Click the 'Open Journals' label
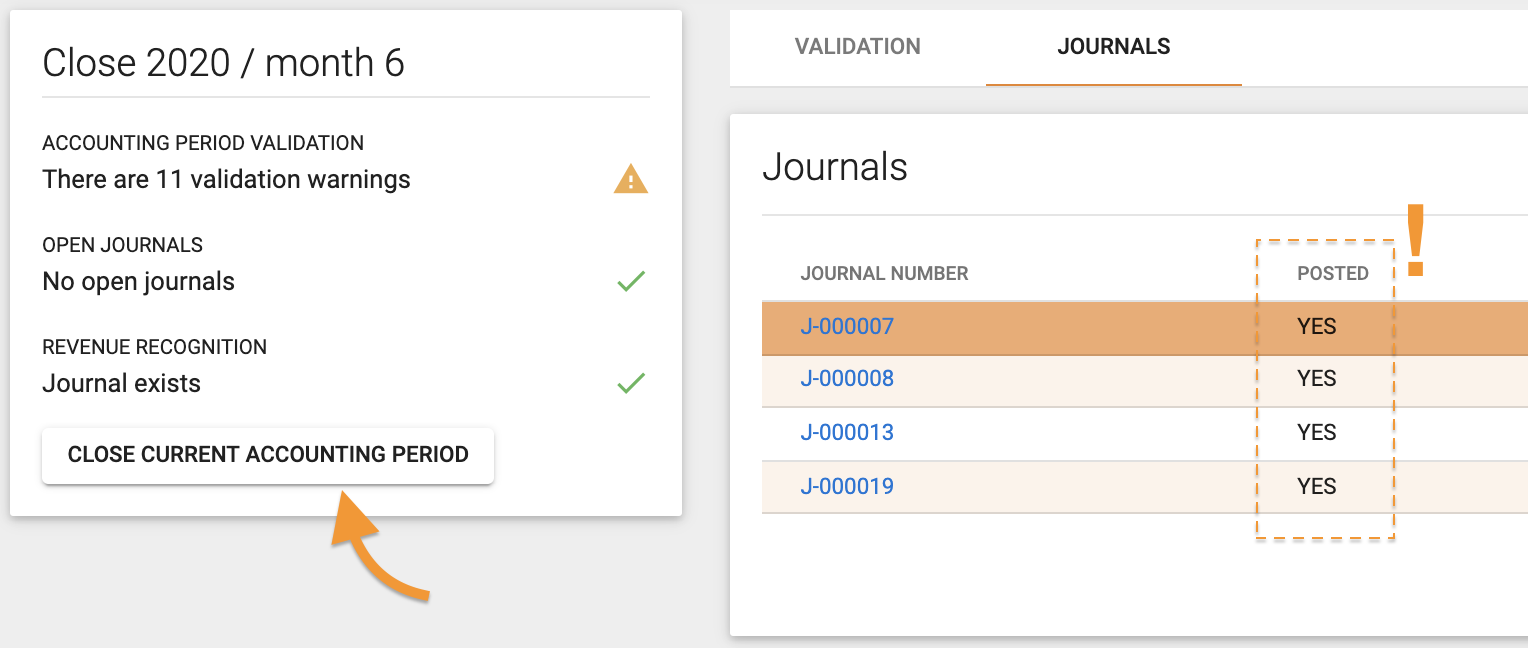Screen dimensions: 1528x648 coord(122,245)
